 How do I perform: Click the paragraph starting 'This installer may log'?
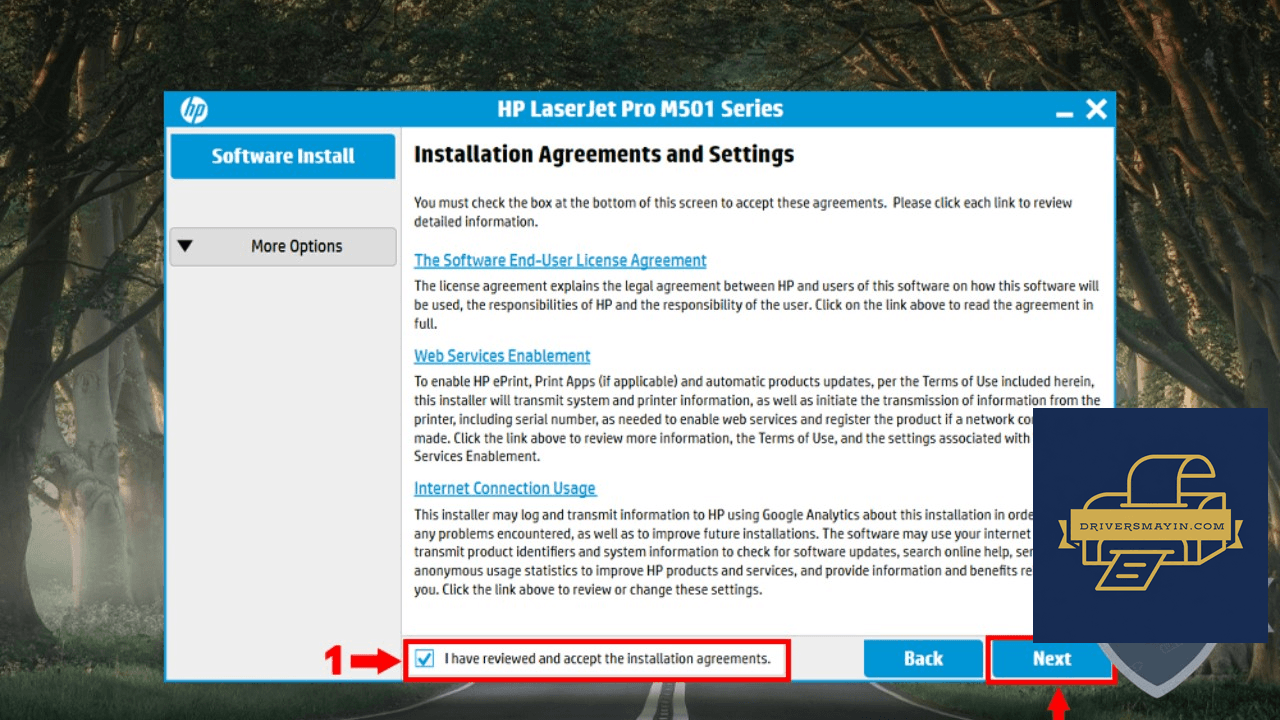(724, 552)
